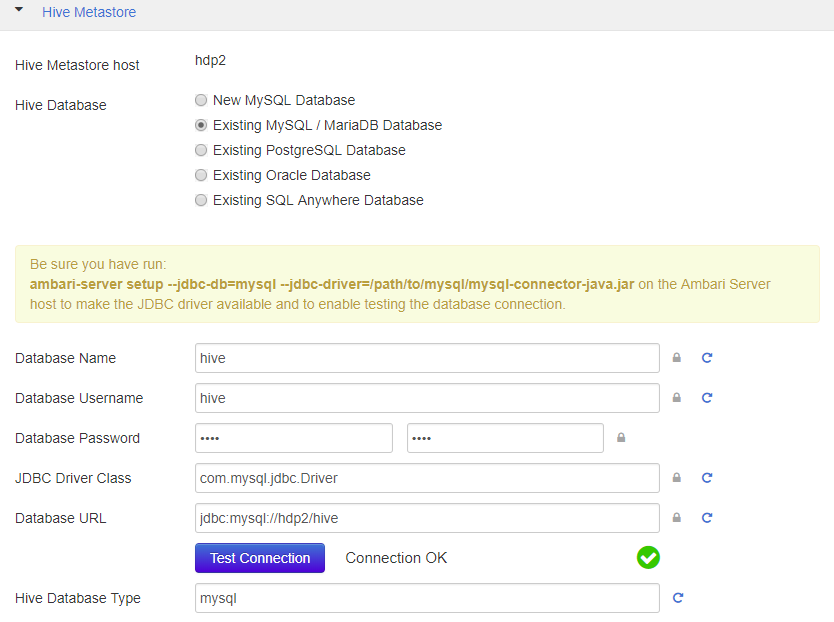
Task: Click lock icon beside Database Password
Action: point(621,437)
